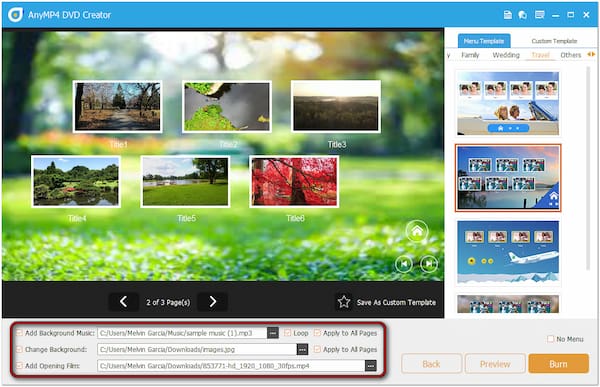This screenshot has height=387, width=600.
Task: Toggle the Add Background Music checkbox
Action: (19, 333)
